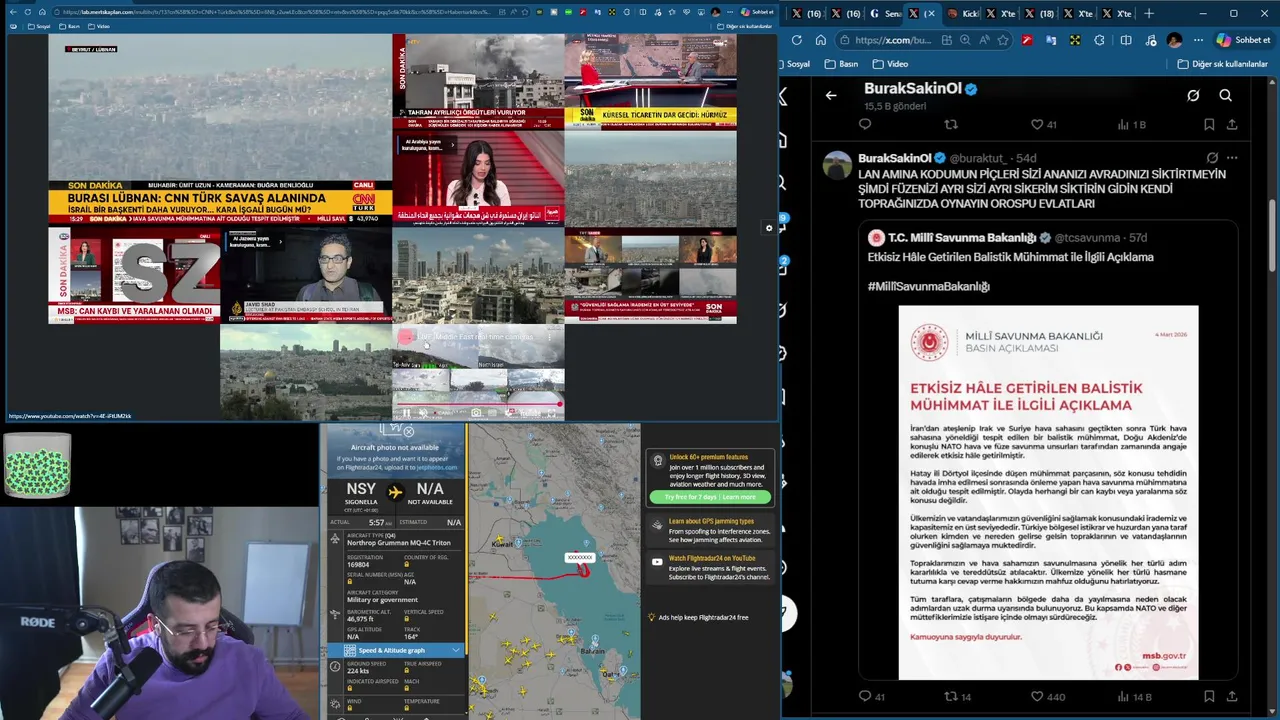The width and height of the screenshot is (1280, 720).
Task: Click the Sohbet et Copilot button in right browser
Action: (1244, 40)
